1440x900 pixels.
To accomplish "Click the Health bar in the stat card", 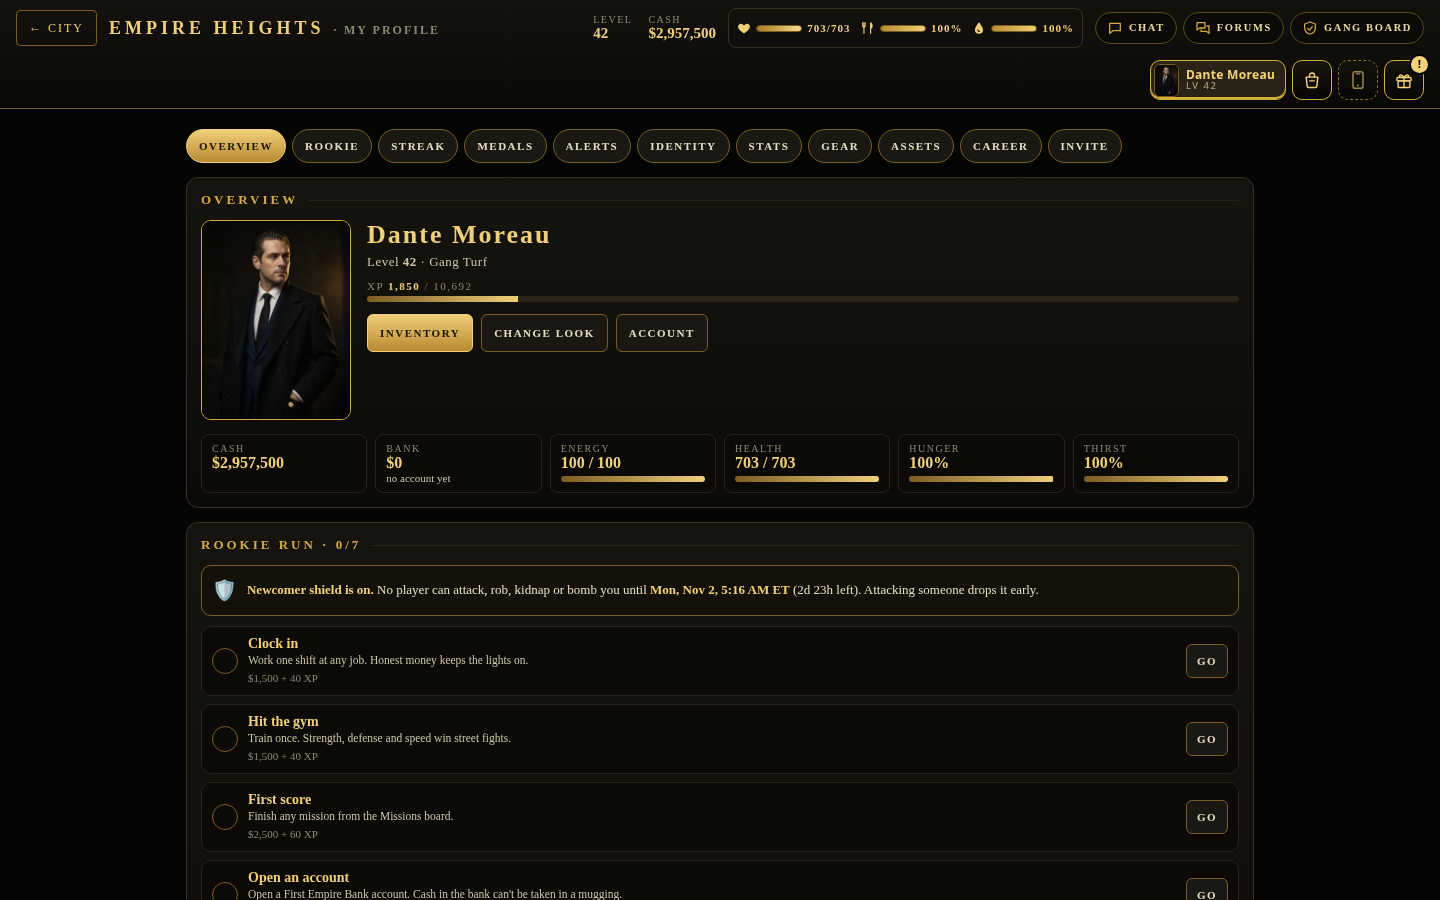I will pyautogui.click(x=807, y=479).
